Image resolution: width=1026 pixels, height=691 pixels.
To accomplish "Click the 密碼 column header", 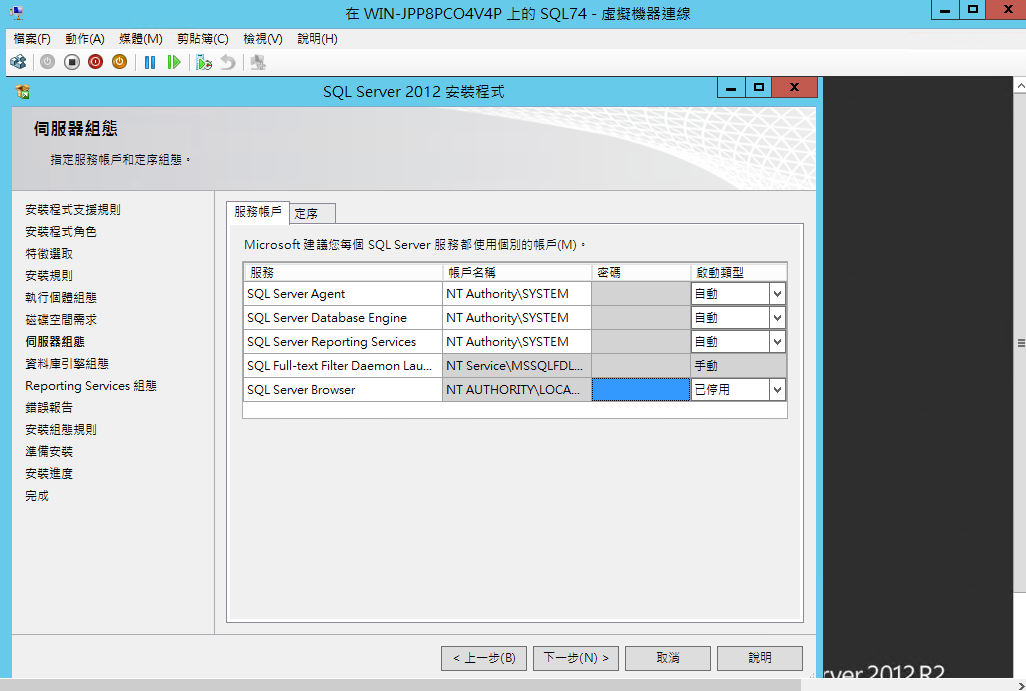I will pos(641,272).
